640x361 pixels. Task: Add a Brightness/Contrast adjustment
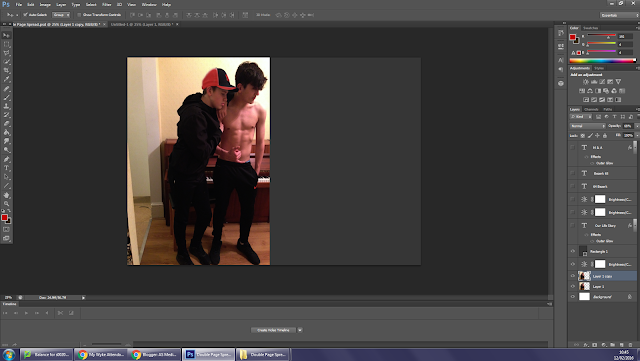(x=586, y=82)
